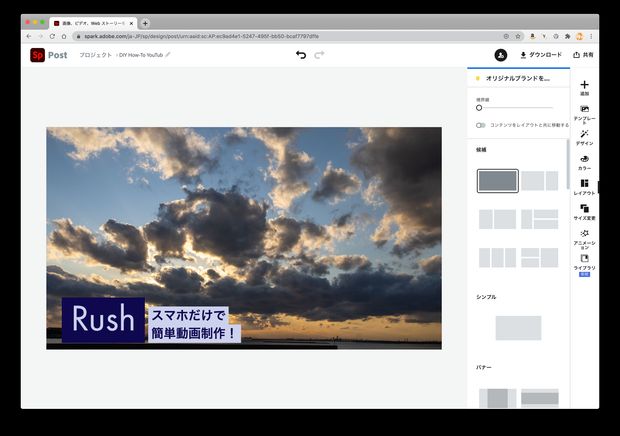Viewport: 620px width, 436px height.
Task: Click the border width slider handle
Action: pos(479,107)
